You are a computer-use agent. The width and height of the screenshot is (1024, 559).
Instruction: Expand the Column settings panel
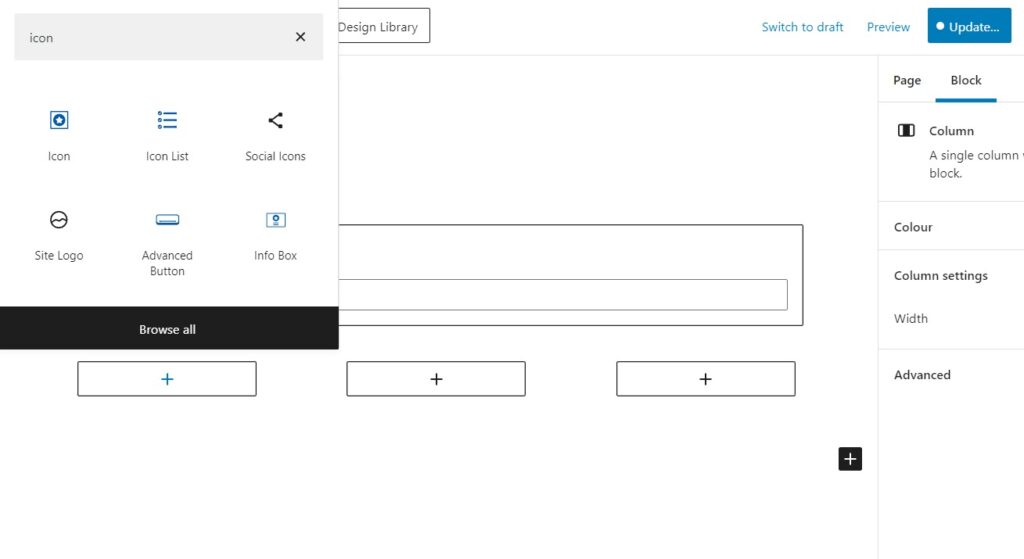(940, 276)
